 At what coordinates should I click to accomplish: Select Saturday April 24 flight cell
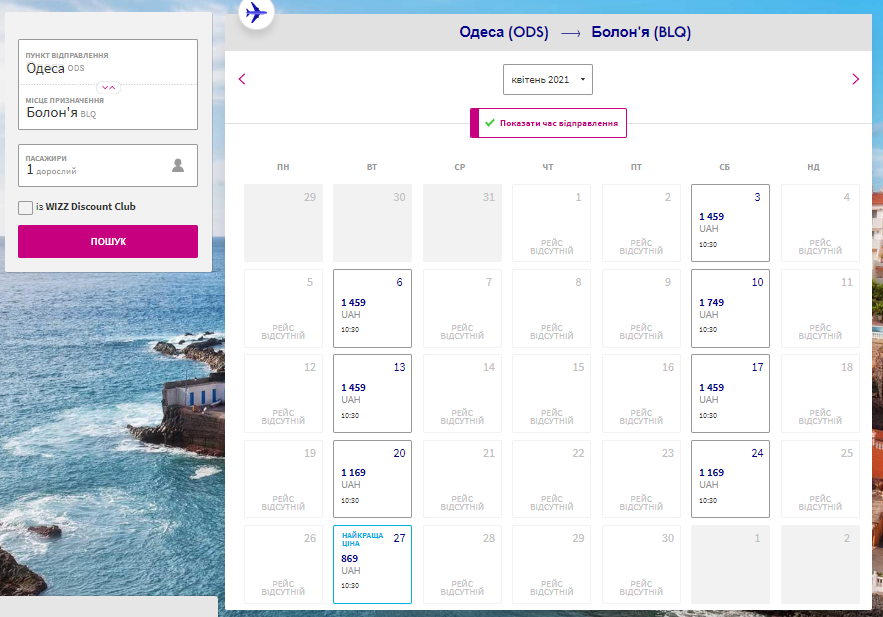[x=730, y=479]
